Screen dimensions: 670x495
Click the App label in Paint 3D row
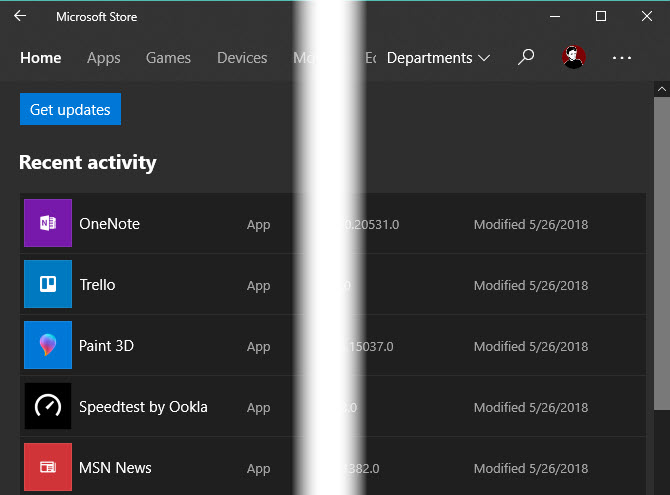(259, 348)
